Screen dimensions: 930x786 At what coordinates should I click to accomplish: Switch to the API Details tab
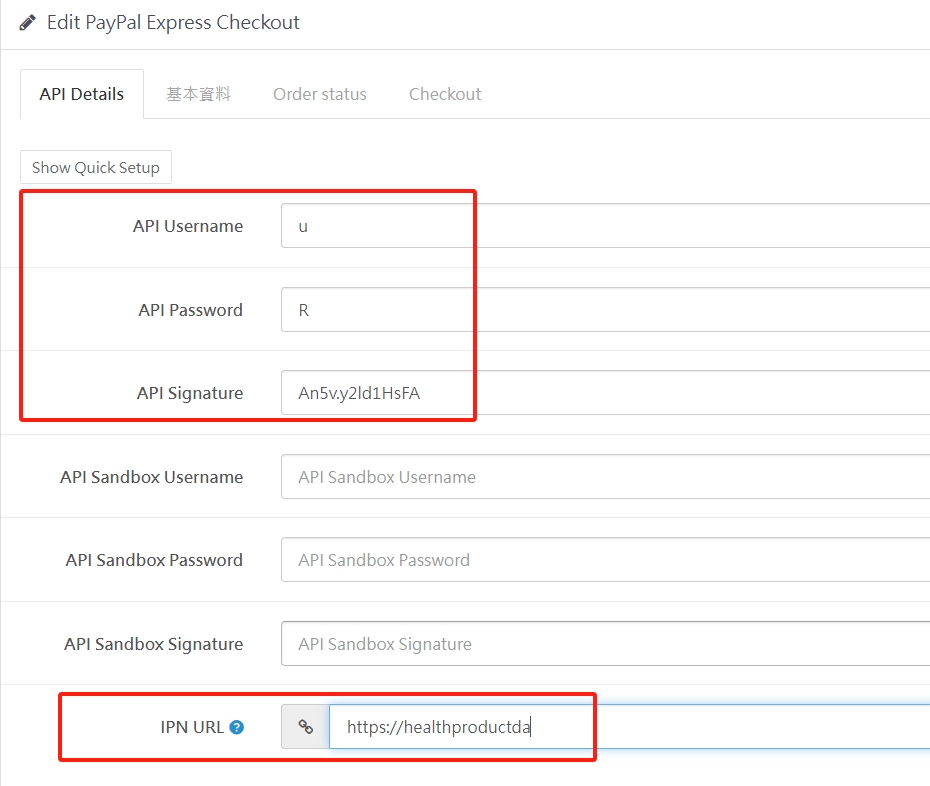[x=82, y=94]
